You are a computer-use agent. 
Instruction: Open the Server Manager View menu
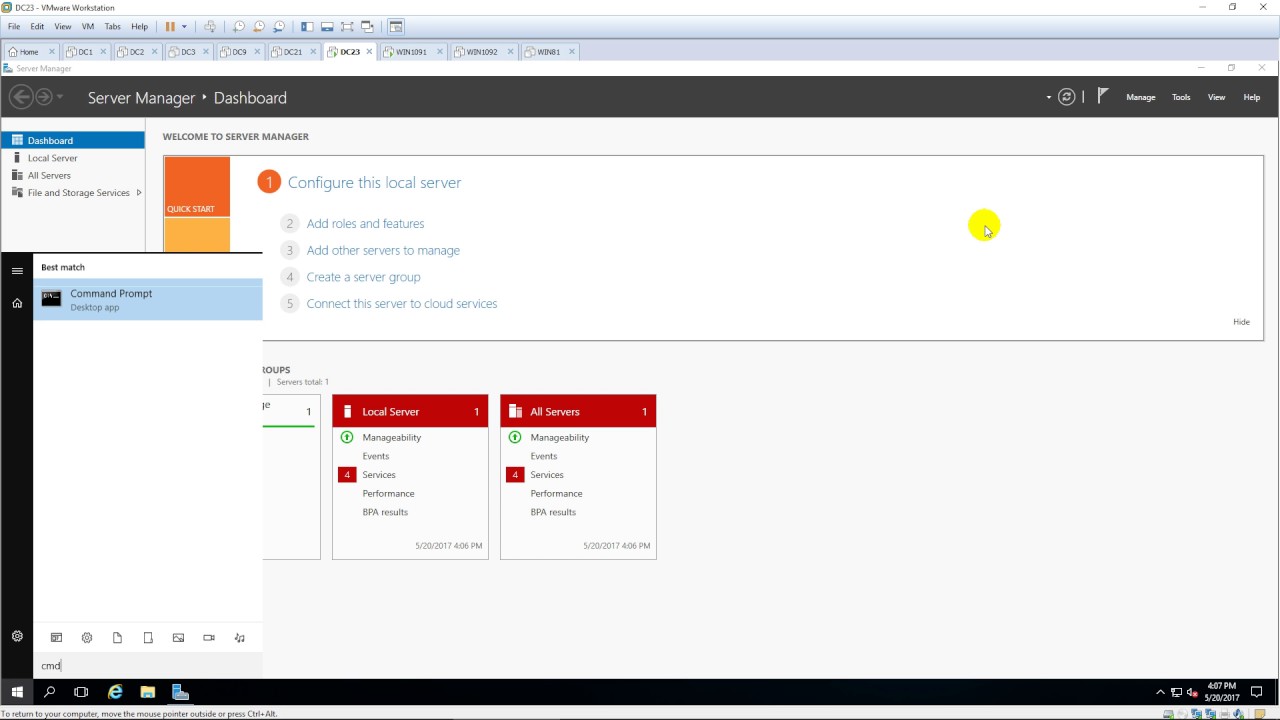coord(1216,97)
